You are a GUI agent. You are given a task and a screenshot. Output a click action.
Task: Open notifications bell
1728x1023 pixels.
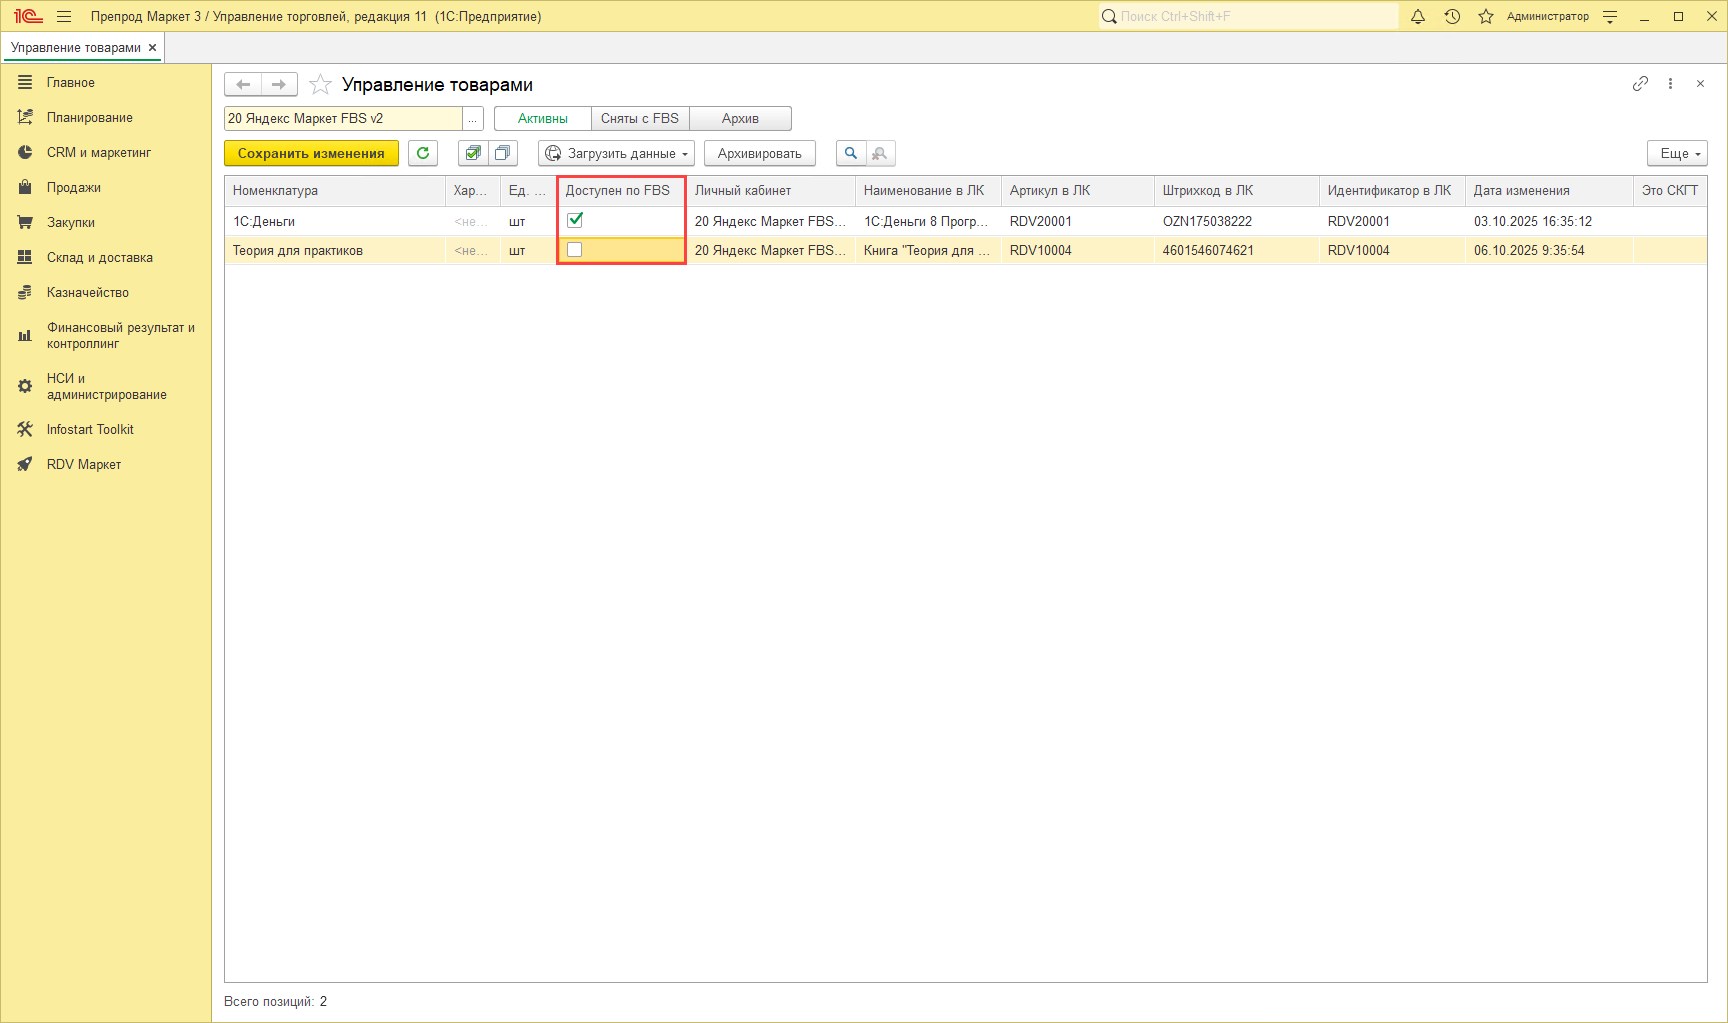pos(1418,16)
